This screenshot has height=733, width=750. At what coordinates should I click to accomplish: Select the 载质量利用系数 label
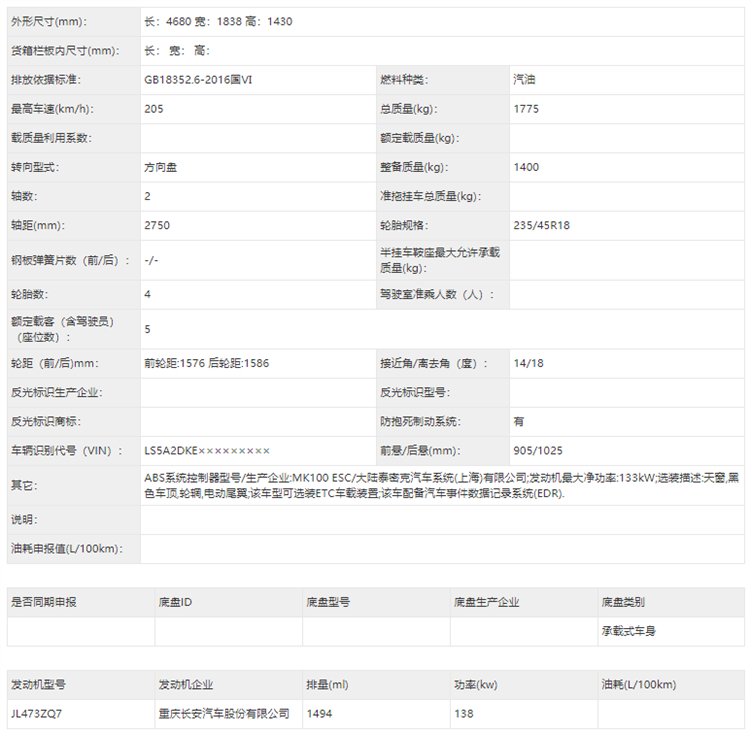[51, 138]
